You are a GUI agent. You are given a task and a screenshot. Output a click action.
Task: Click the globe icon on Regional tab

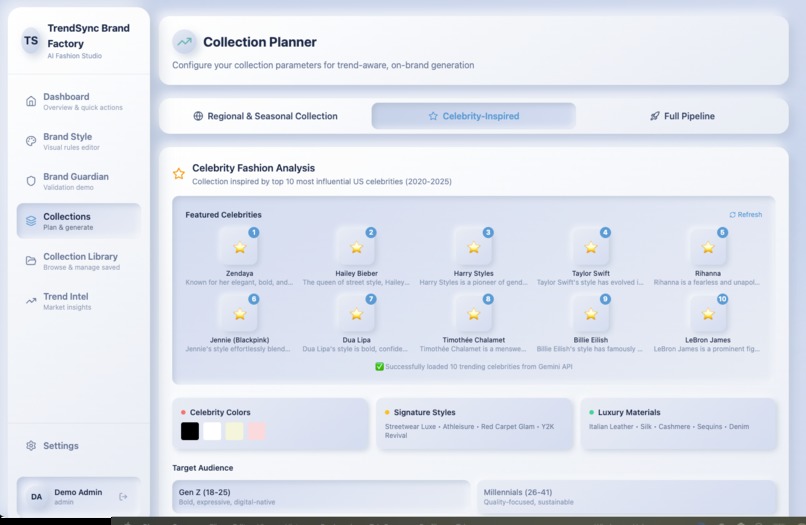point(198,116)
